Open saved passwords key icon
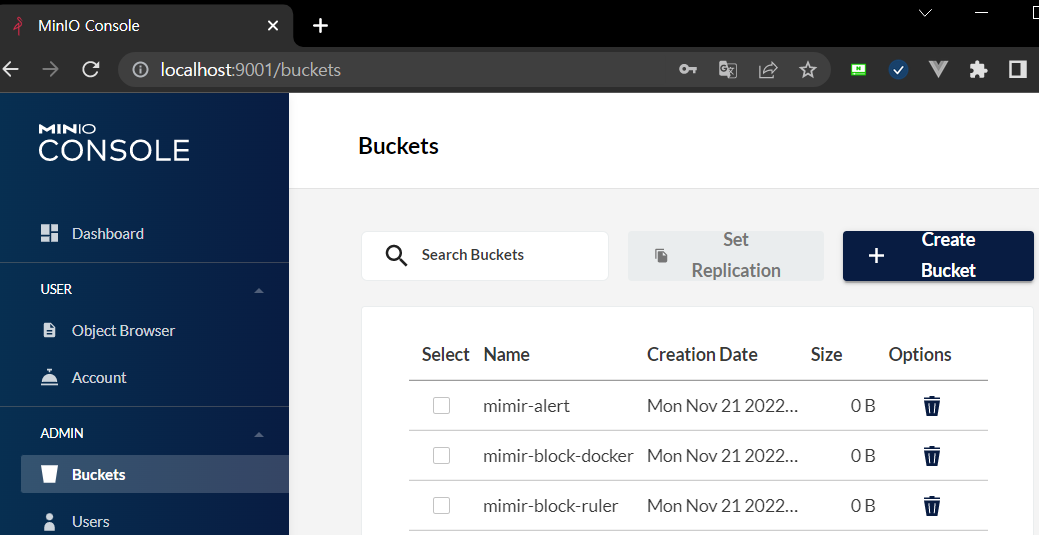 pos(688,70)
